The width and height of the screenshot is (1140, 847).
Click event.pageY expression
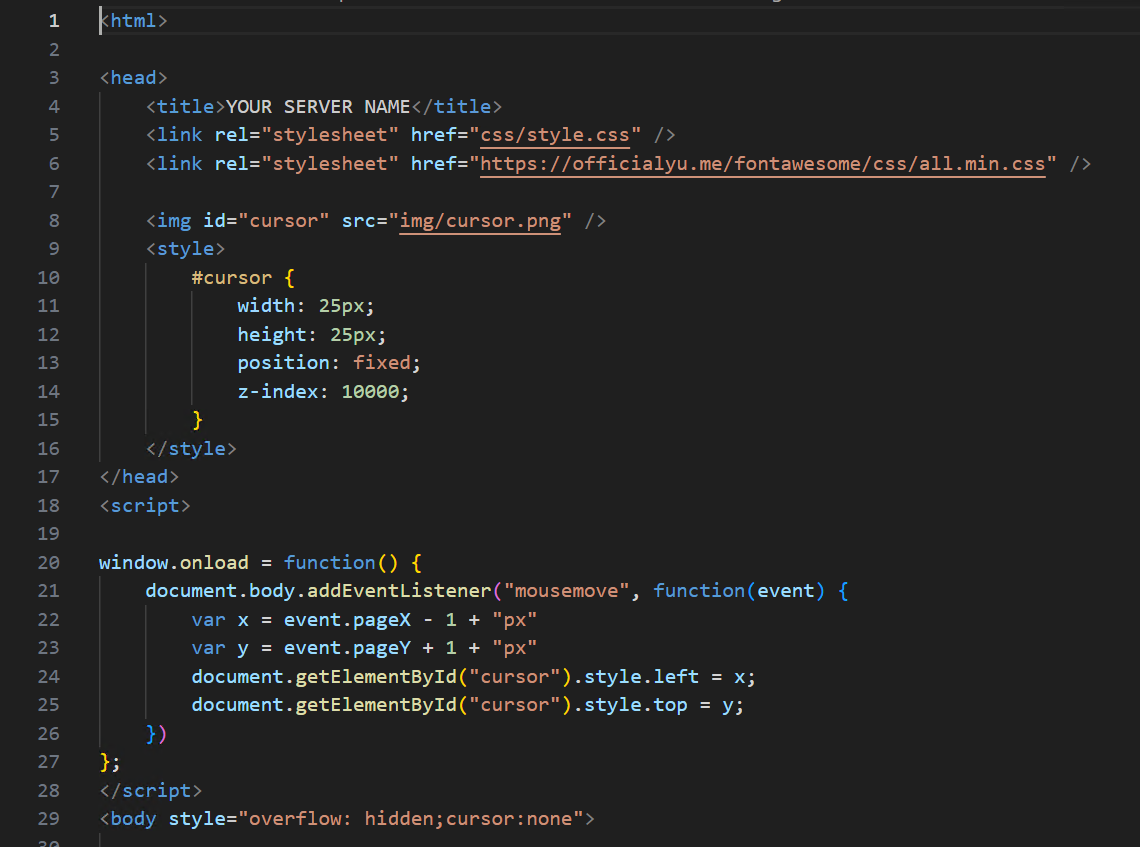(x=347, y=649)
